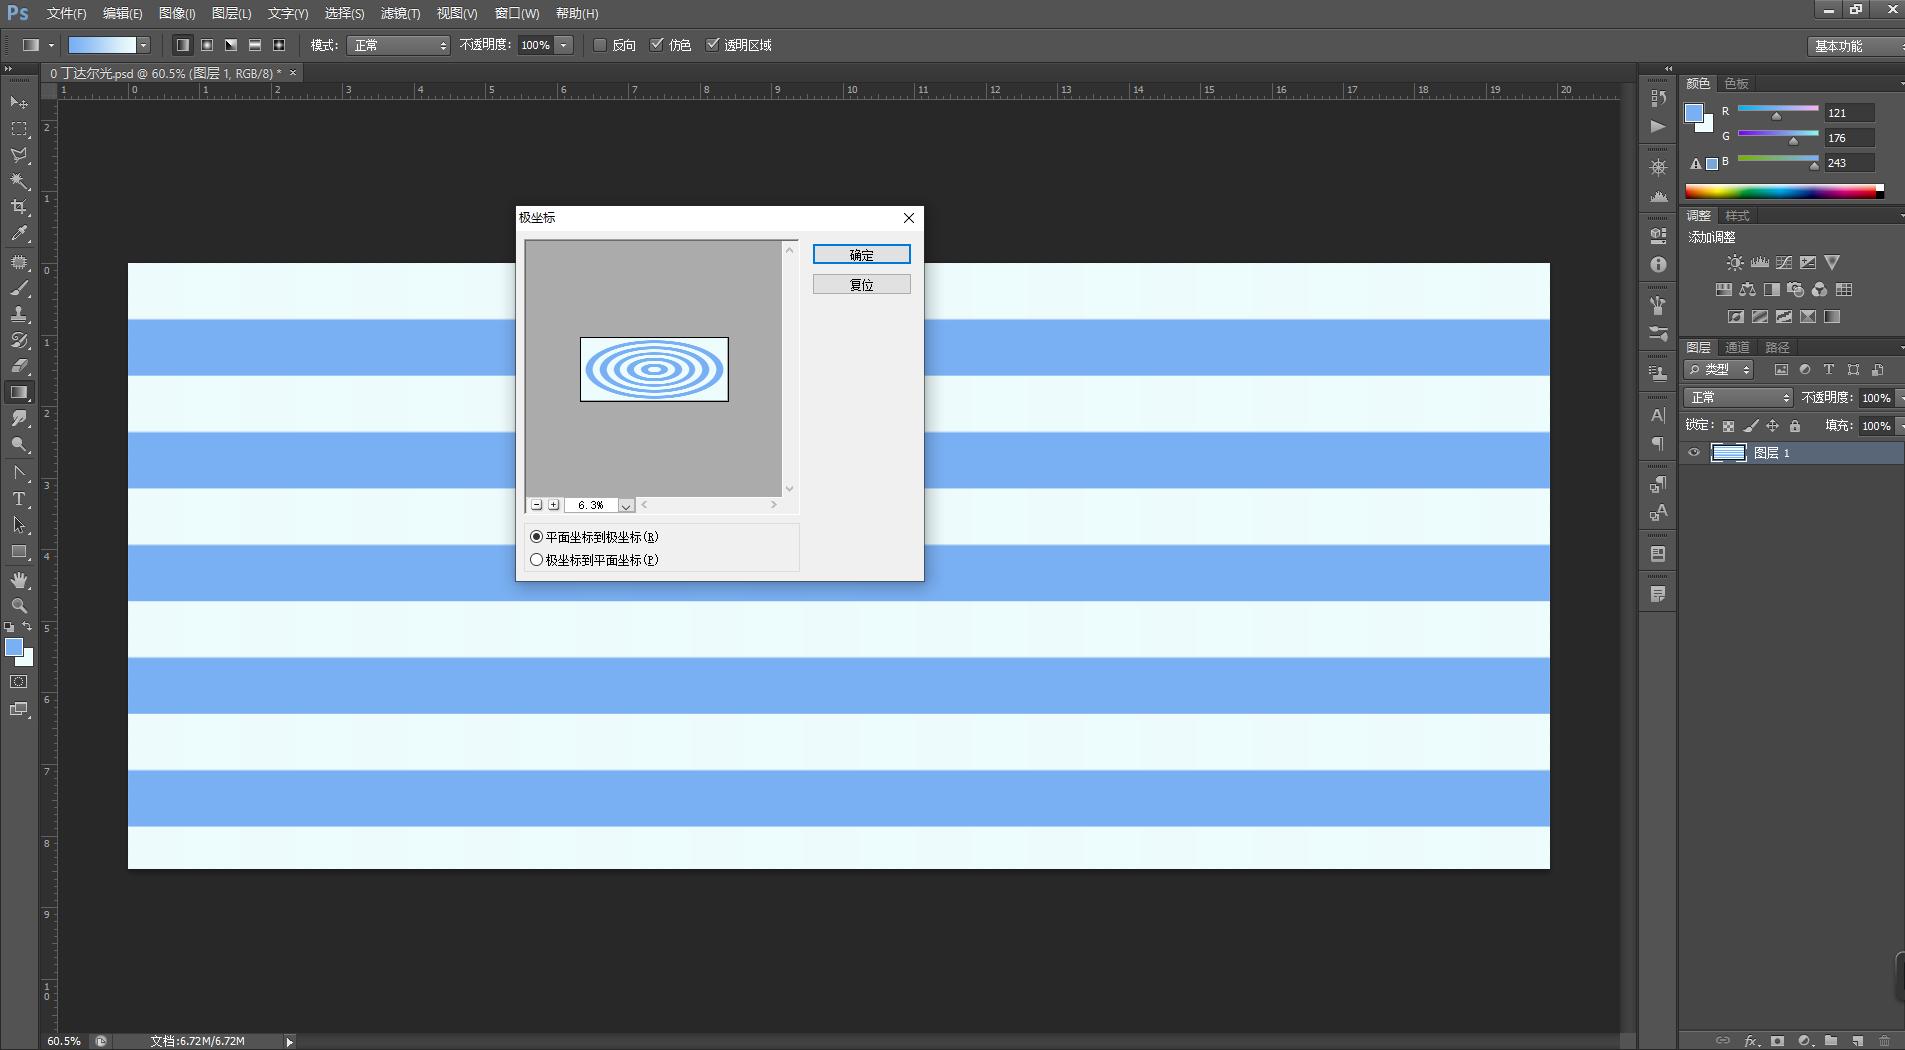Hide 图层 1 with eye icon
This screenshot has height=1050, width=1905.
[1694, 453]
